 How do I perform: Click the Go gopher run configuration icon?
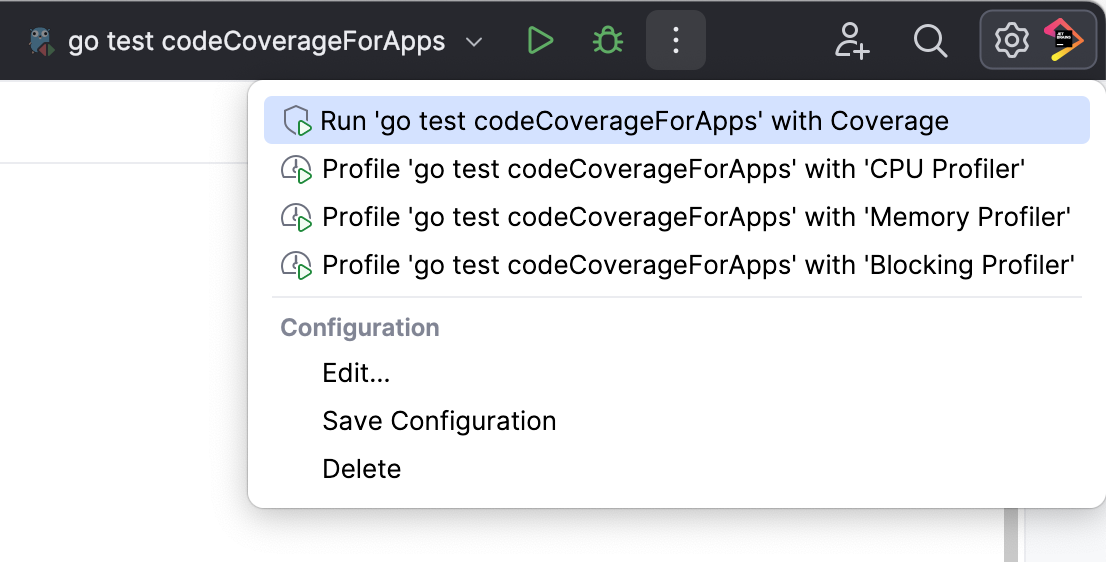pos(42,41)
